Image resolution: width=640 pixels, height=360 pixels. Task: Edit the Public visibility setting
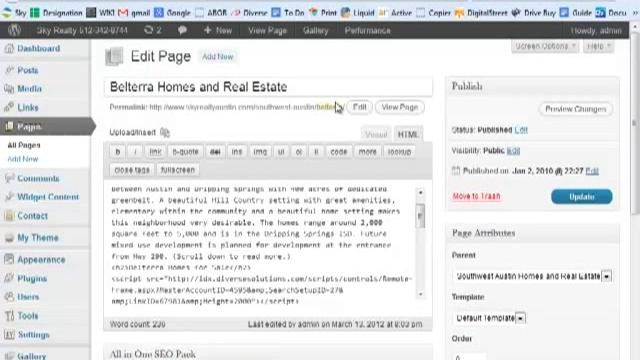point(513,151)
